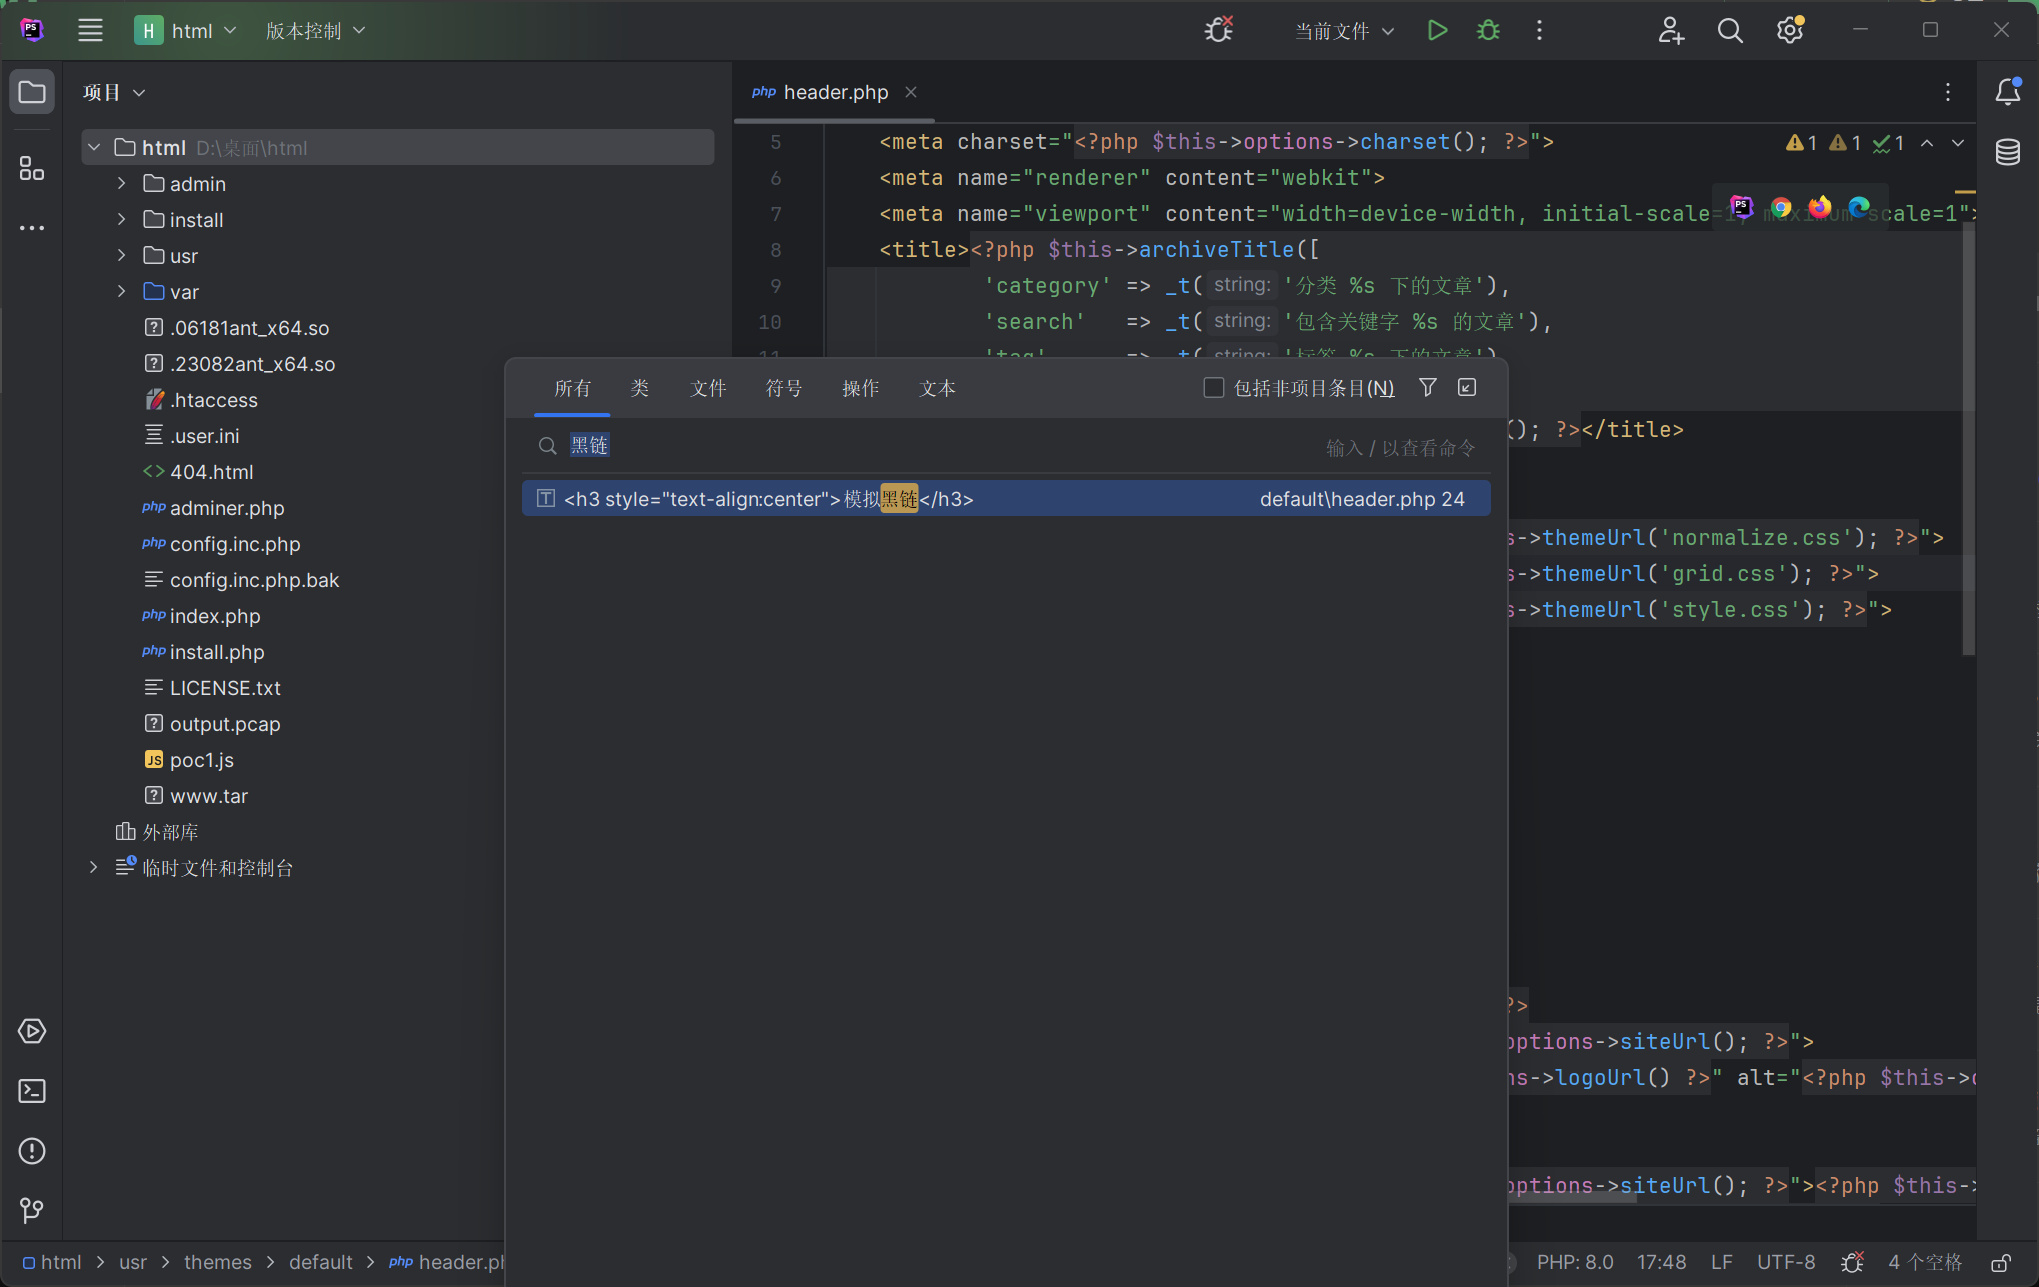Click the search query input field
This screenshot has width=2039, height=1287.
[x=900, y=446]
